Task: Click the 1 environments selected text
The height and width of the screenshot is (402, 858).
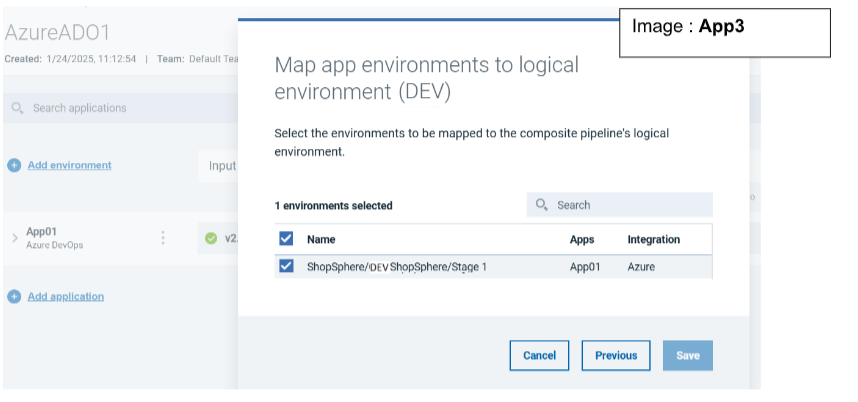Action: pos(333,206)
